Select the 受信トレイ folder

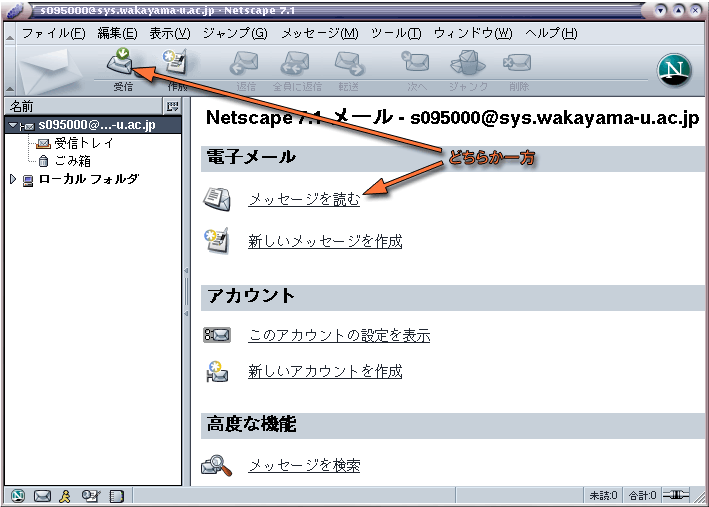[84, 143]
